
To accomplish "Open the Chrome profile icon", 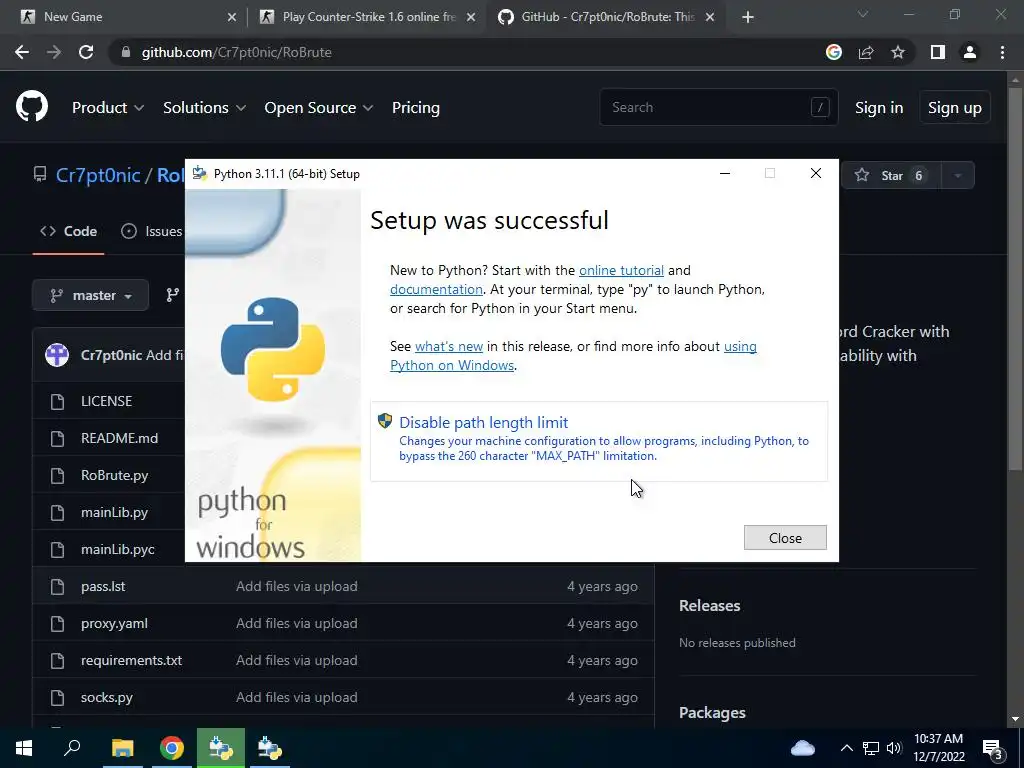I will (x=970, y=52).
